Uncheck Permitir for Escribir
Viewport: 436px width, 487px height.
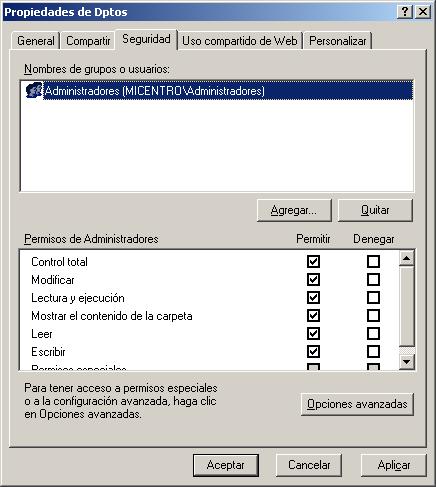pos(313,351)
